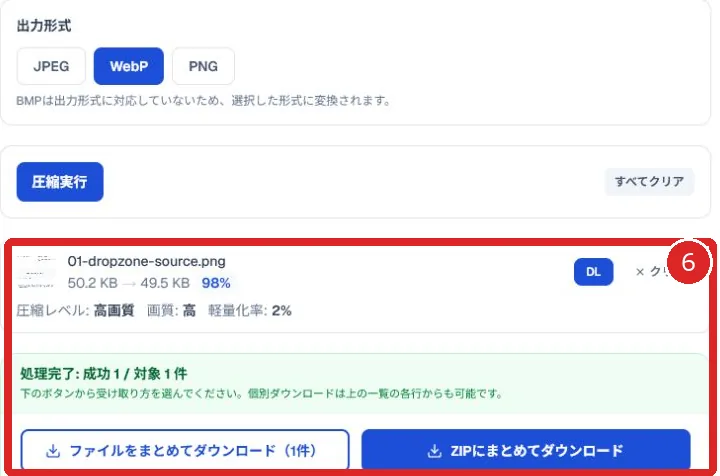Select WebP output format
This screenshot has height=476, width=720.
(129, 66)
